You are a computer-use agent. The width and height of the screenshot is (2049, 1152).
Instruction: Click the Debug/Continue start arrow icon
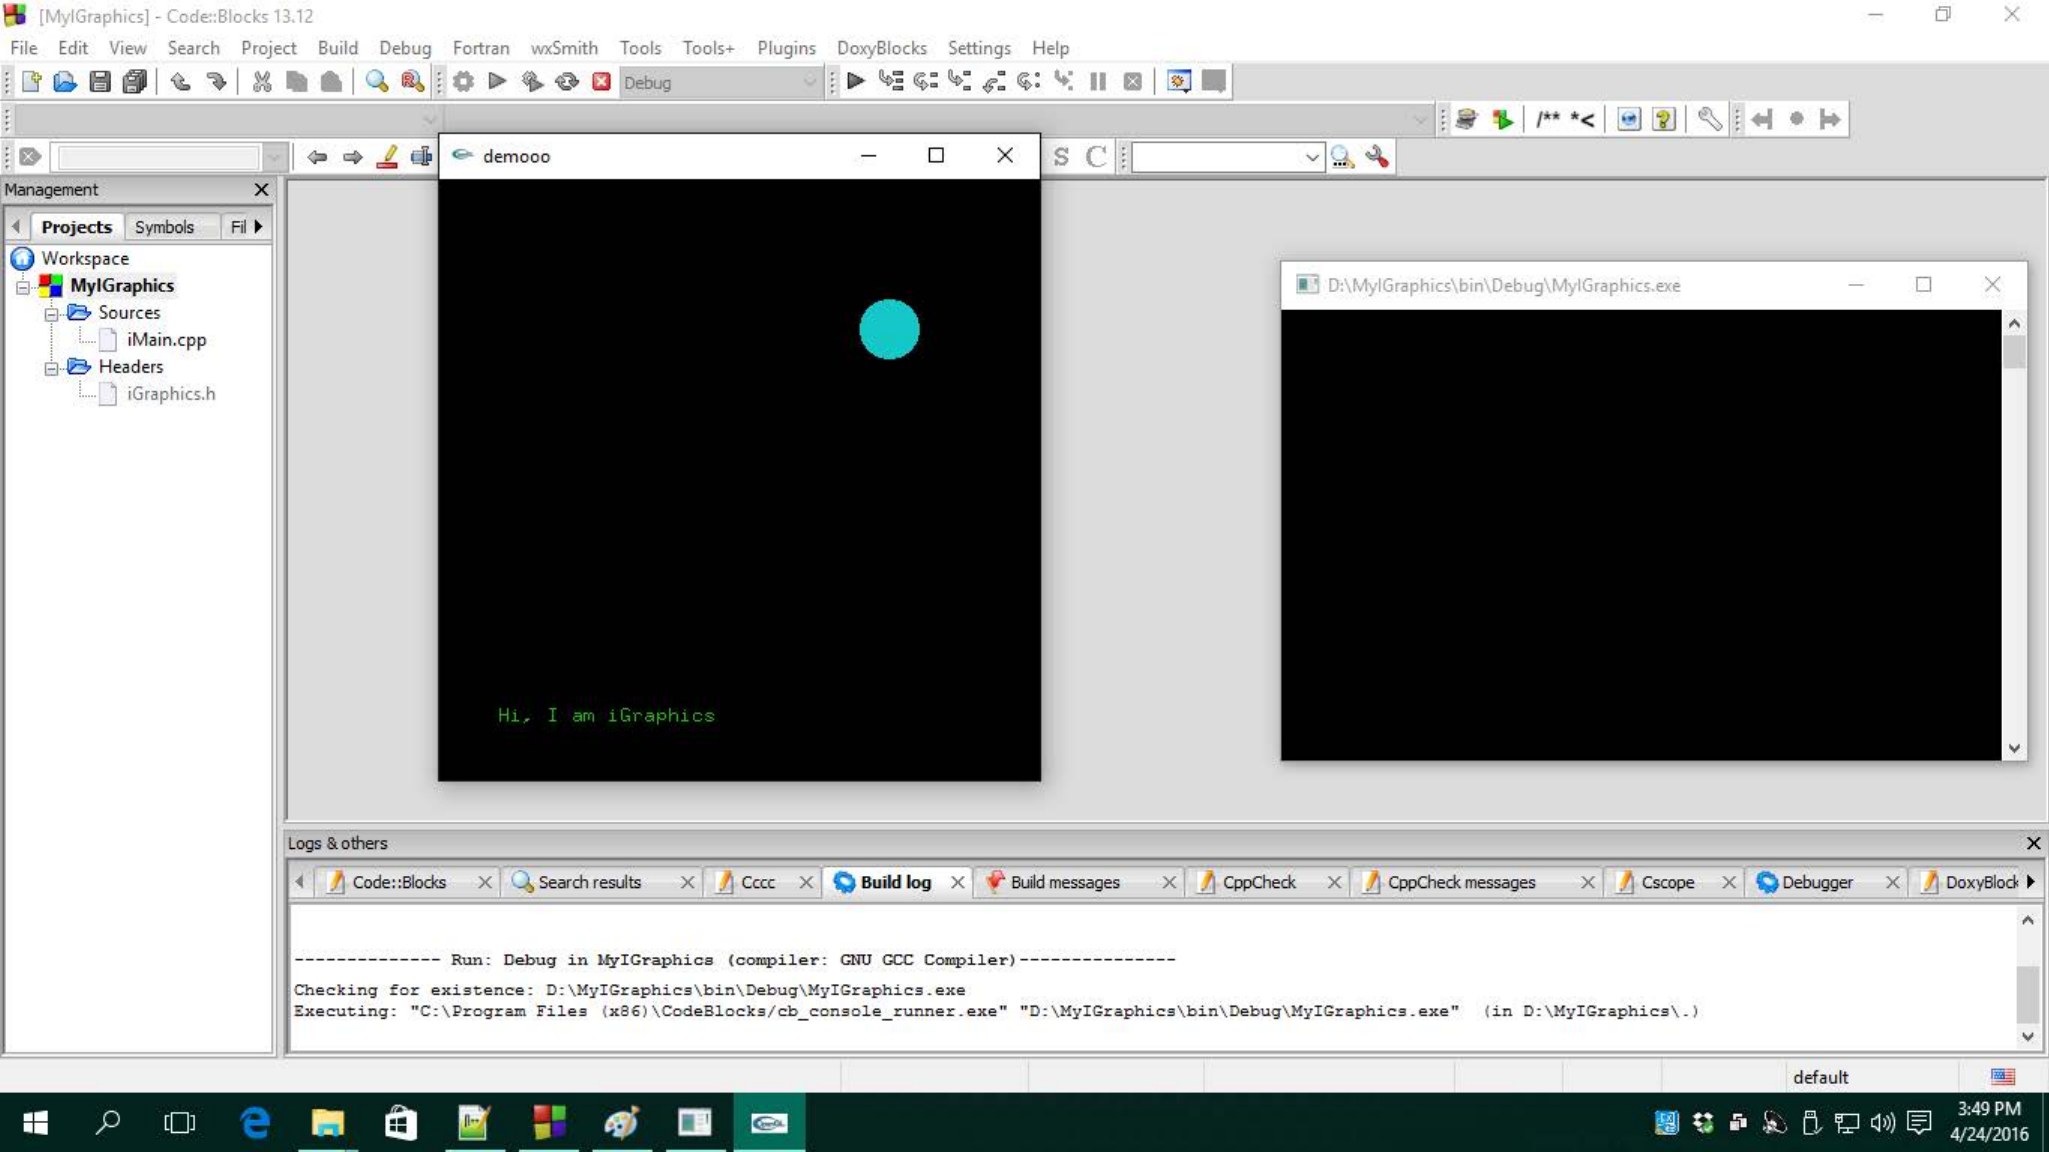[x=855, y=82]
